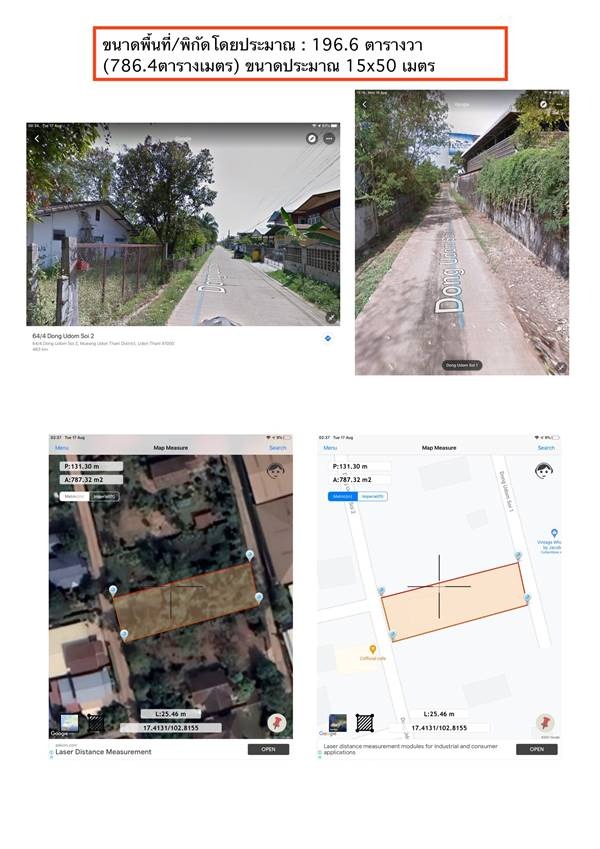Tap directions diamond icon beside 64/4 Dong Udom address
This screenshot has width=600, height=849.
pyautogui.click(x=327, y=339)
